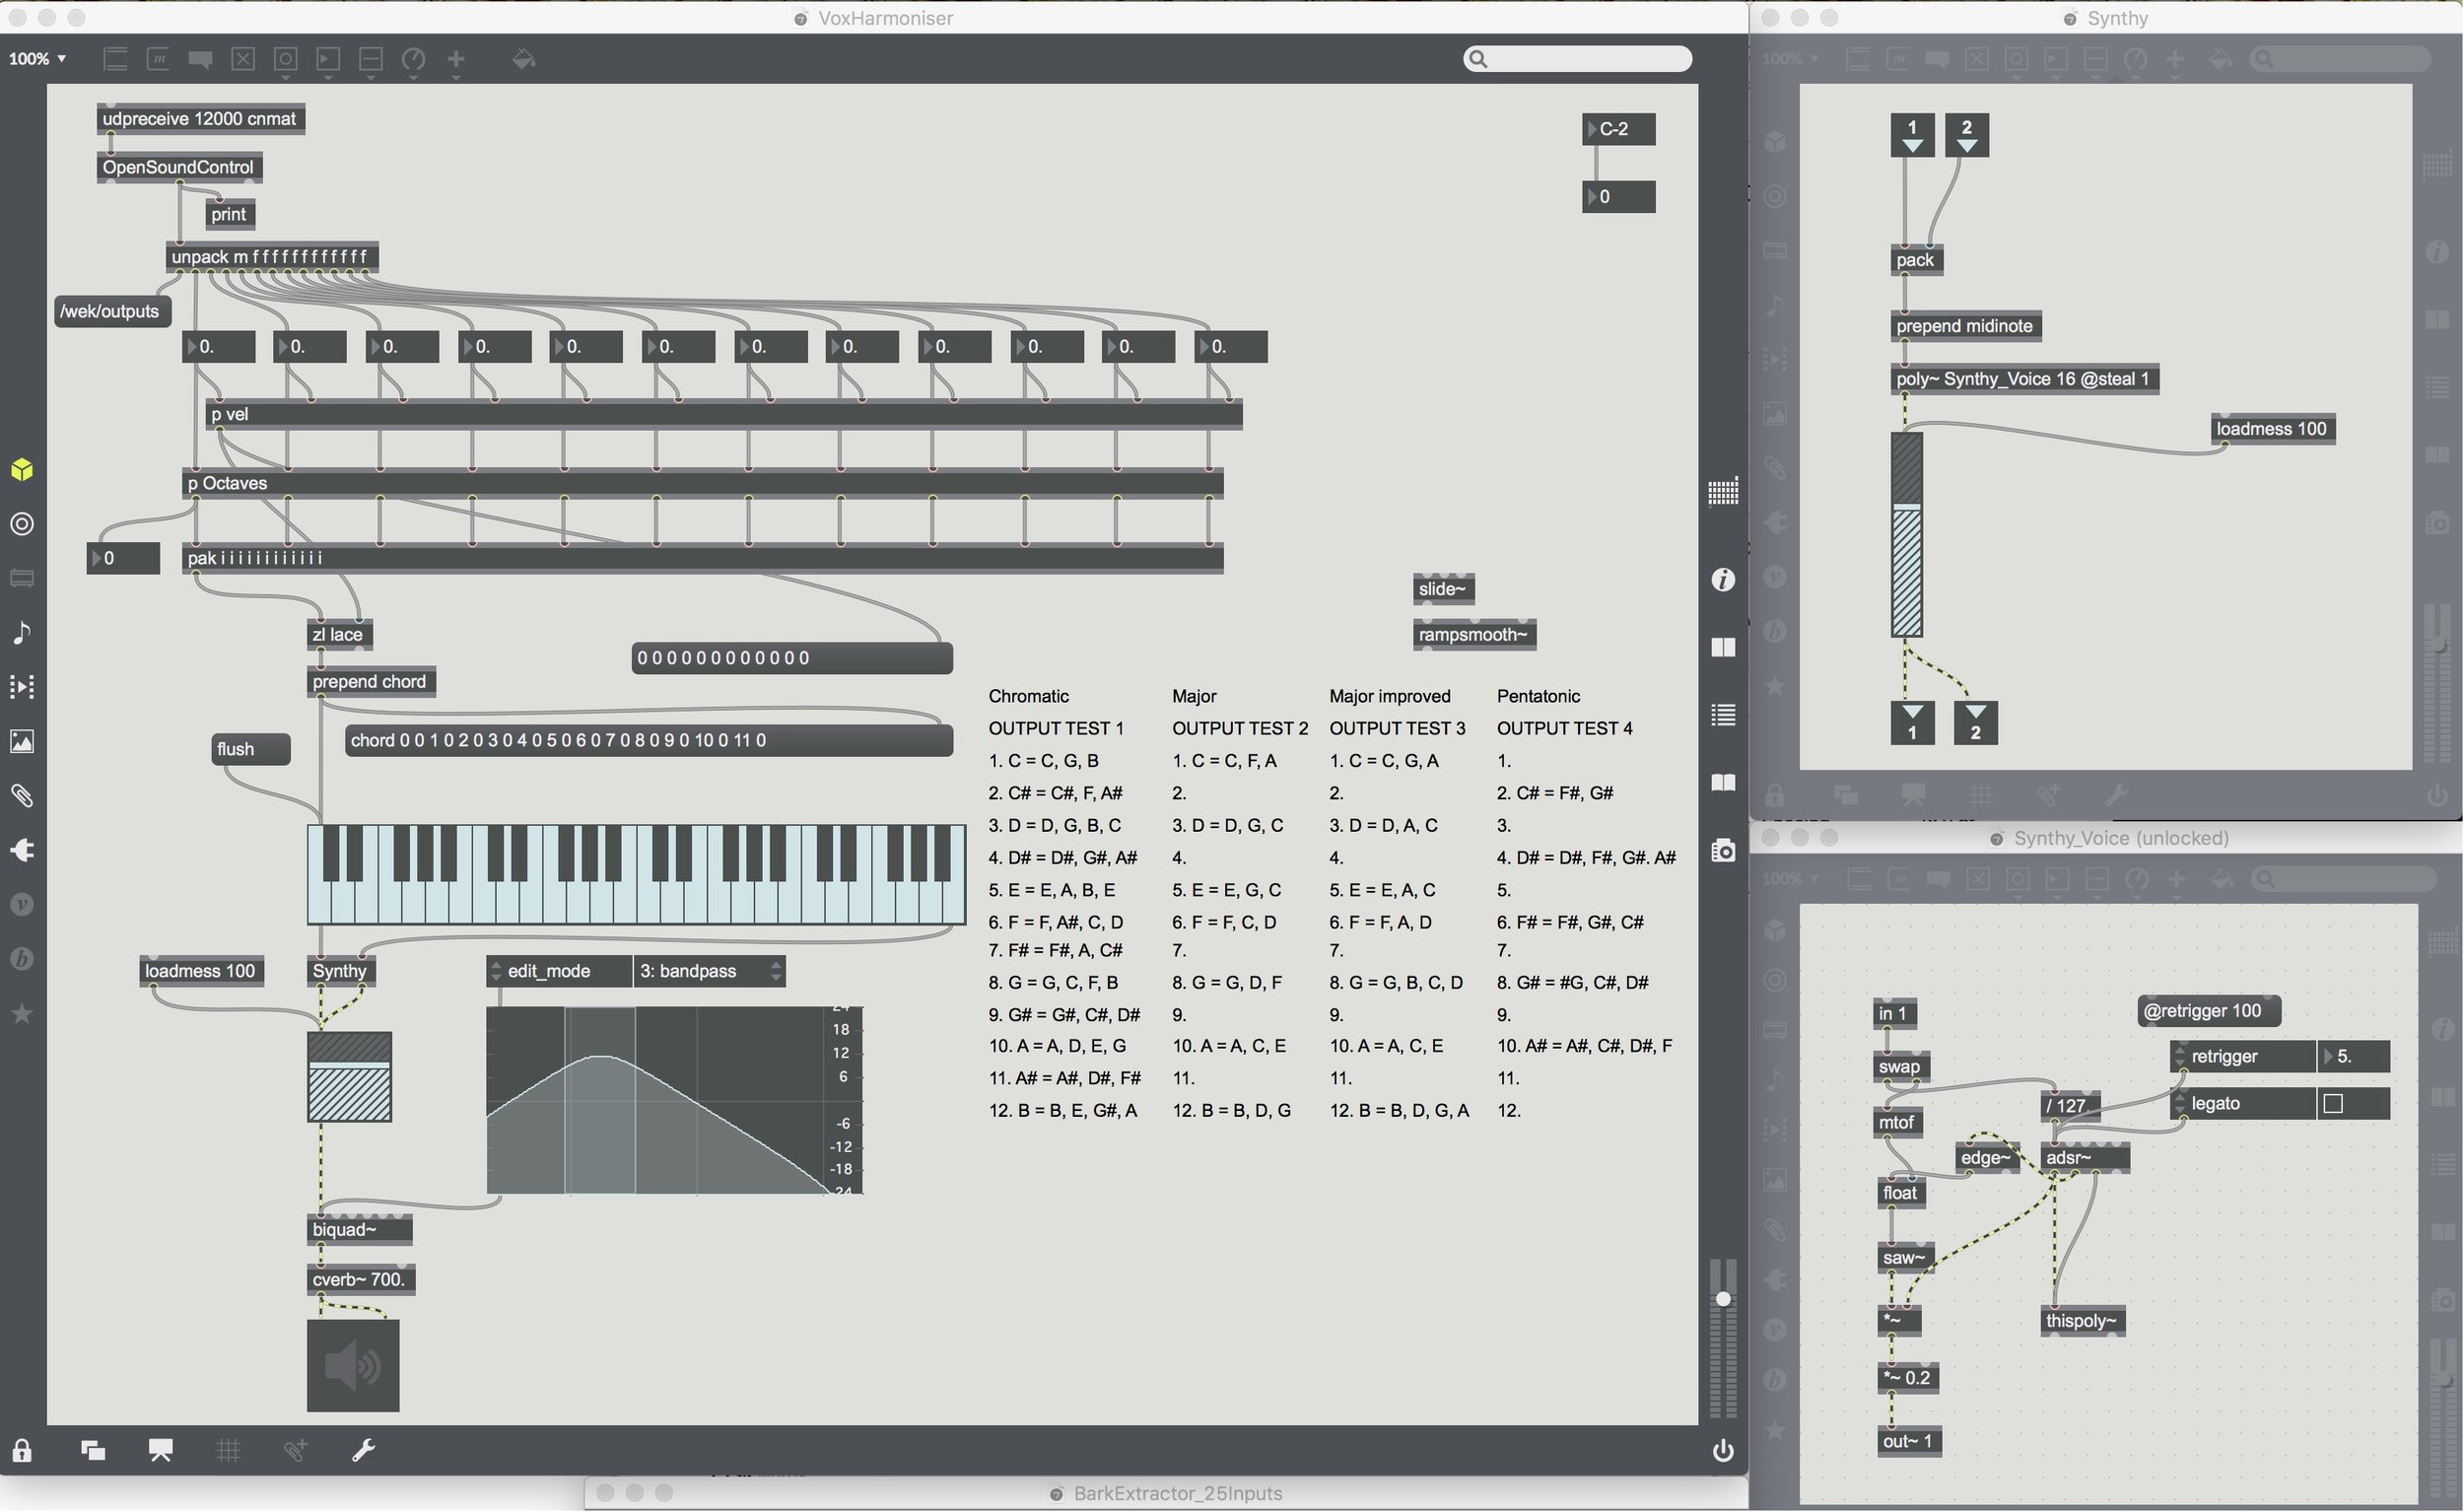Toggle audio power button in VoxHarmoniser
The height and width of the screenshot is (1512, 2464).
[x=1723, y=1451]
